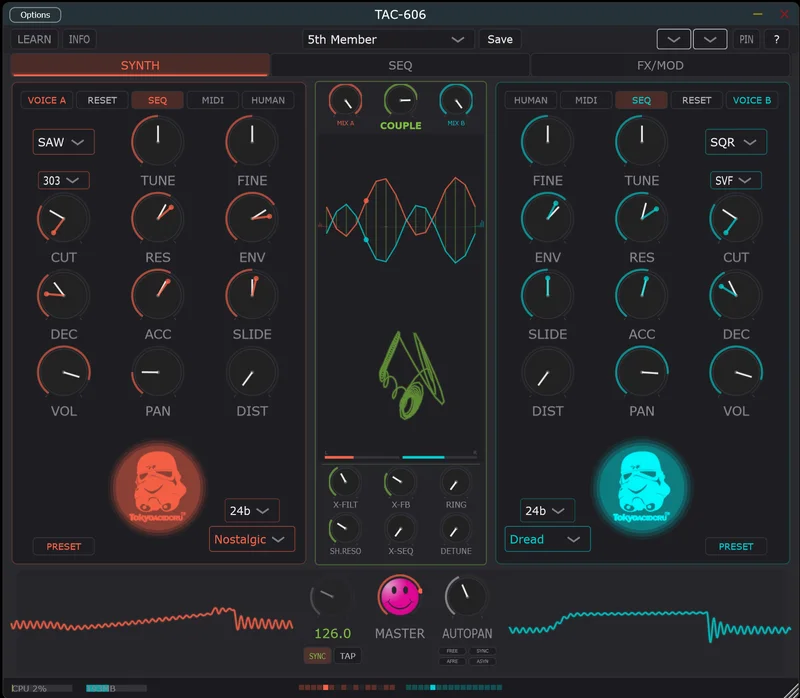Open help via the question mark icon
Viewport: 800px width, 698px height.
click(x=777, y=39)
